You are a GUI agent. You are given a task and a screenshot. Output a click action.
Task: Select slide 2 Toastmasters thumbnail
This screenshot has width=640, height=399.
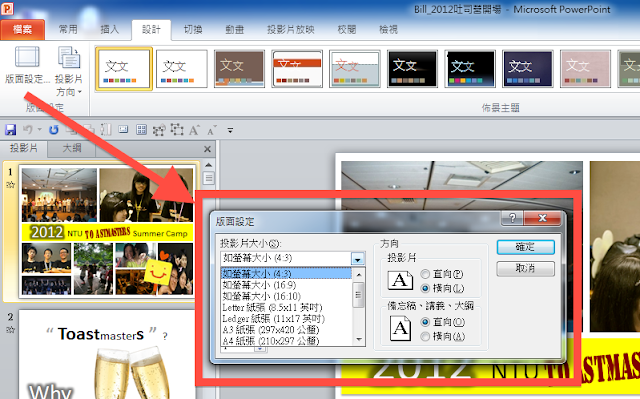click(x=107, y=355)
